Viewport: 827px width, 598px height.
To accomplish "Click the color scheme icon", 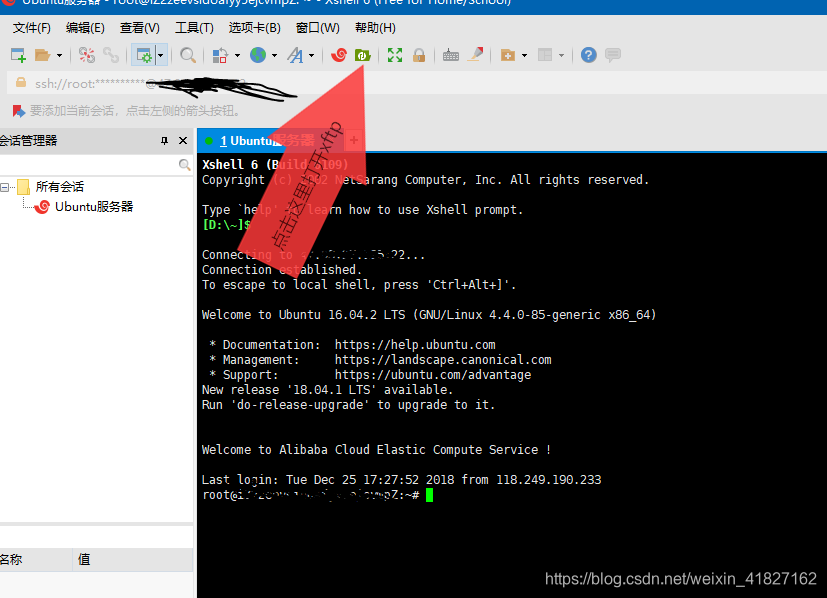I will (220, 55).
